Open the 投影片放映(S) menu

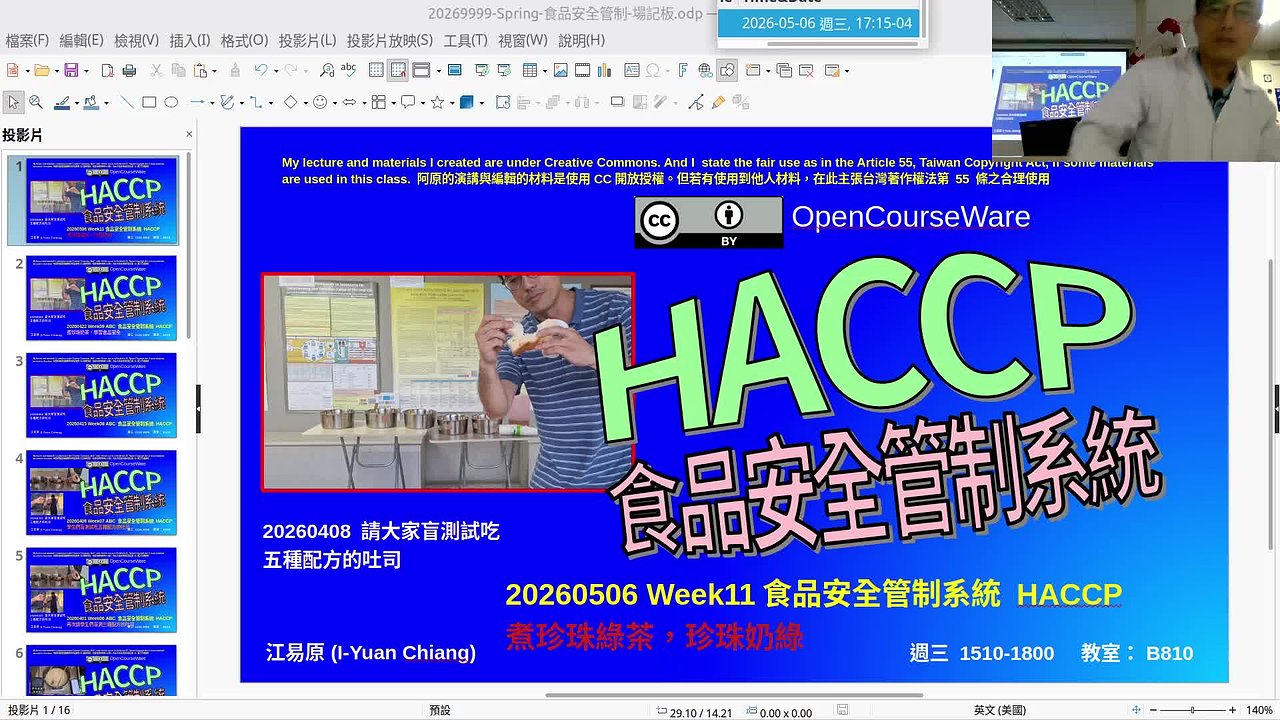point(390,40)
